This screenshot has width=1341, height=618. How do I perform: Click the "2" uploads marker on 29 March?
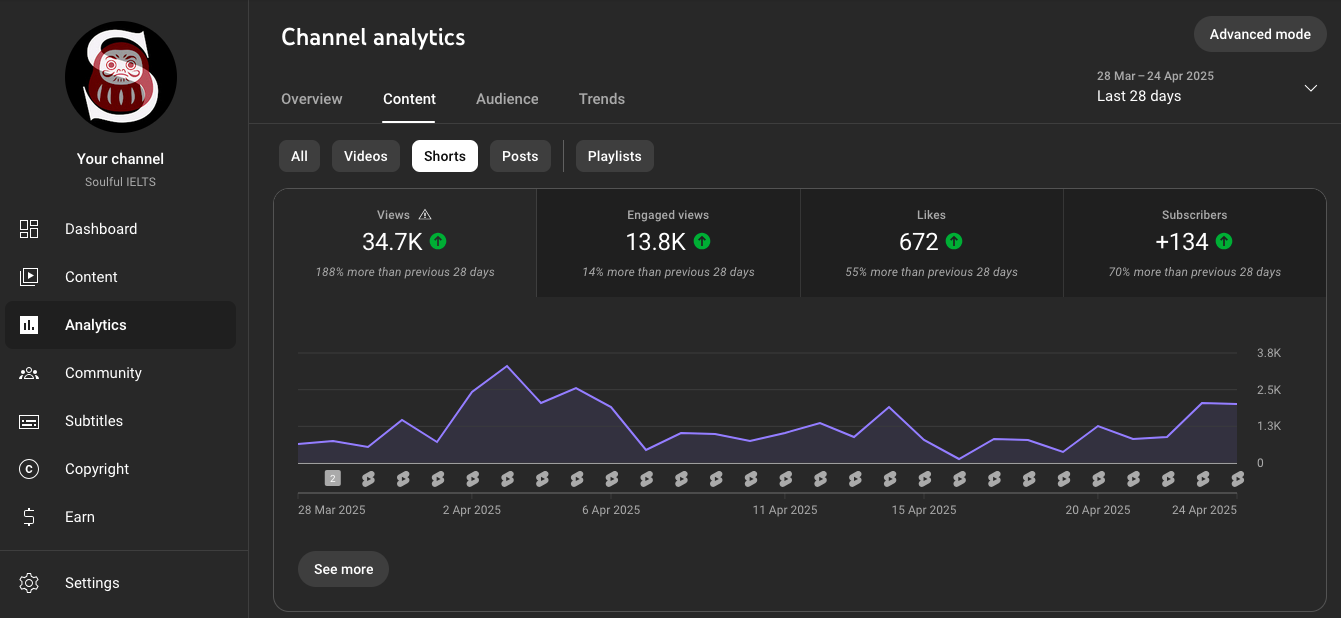[x=333, y=478]
